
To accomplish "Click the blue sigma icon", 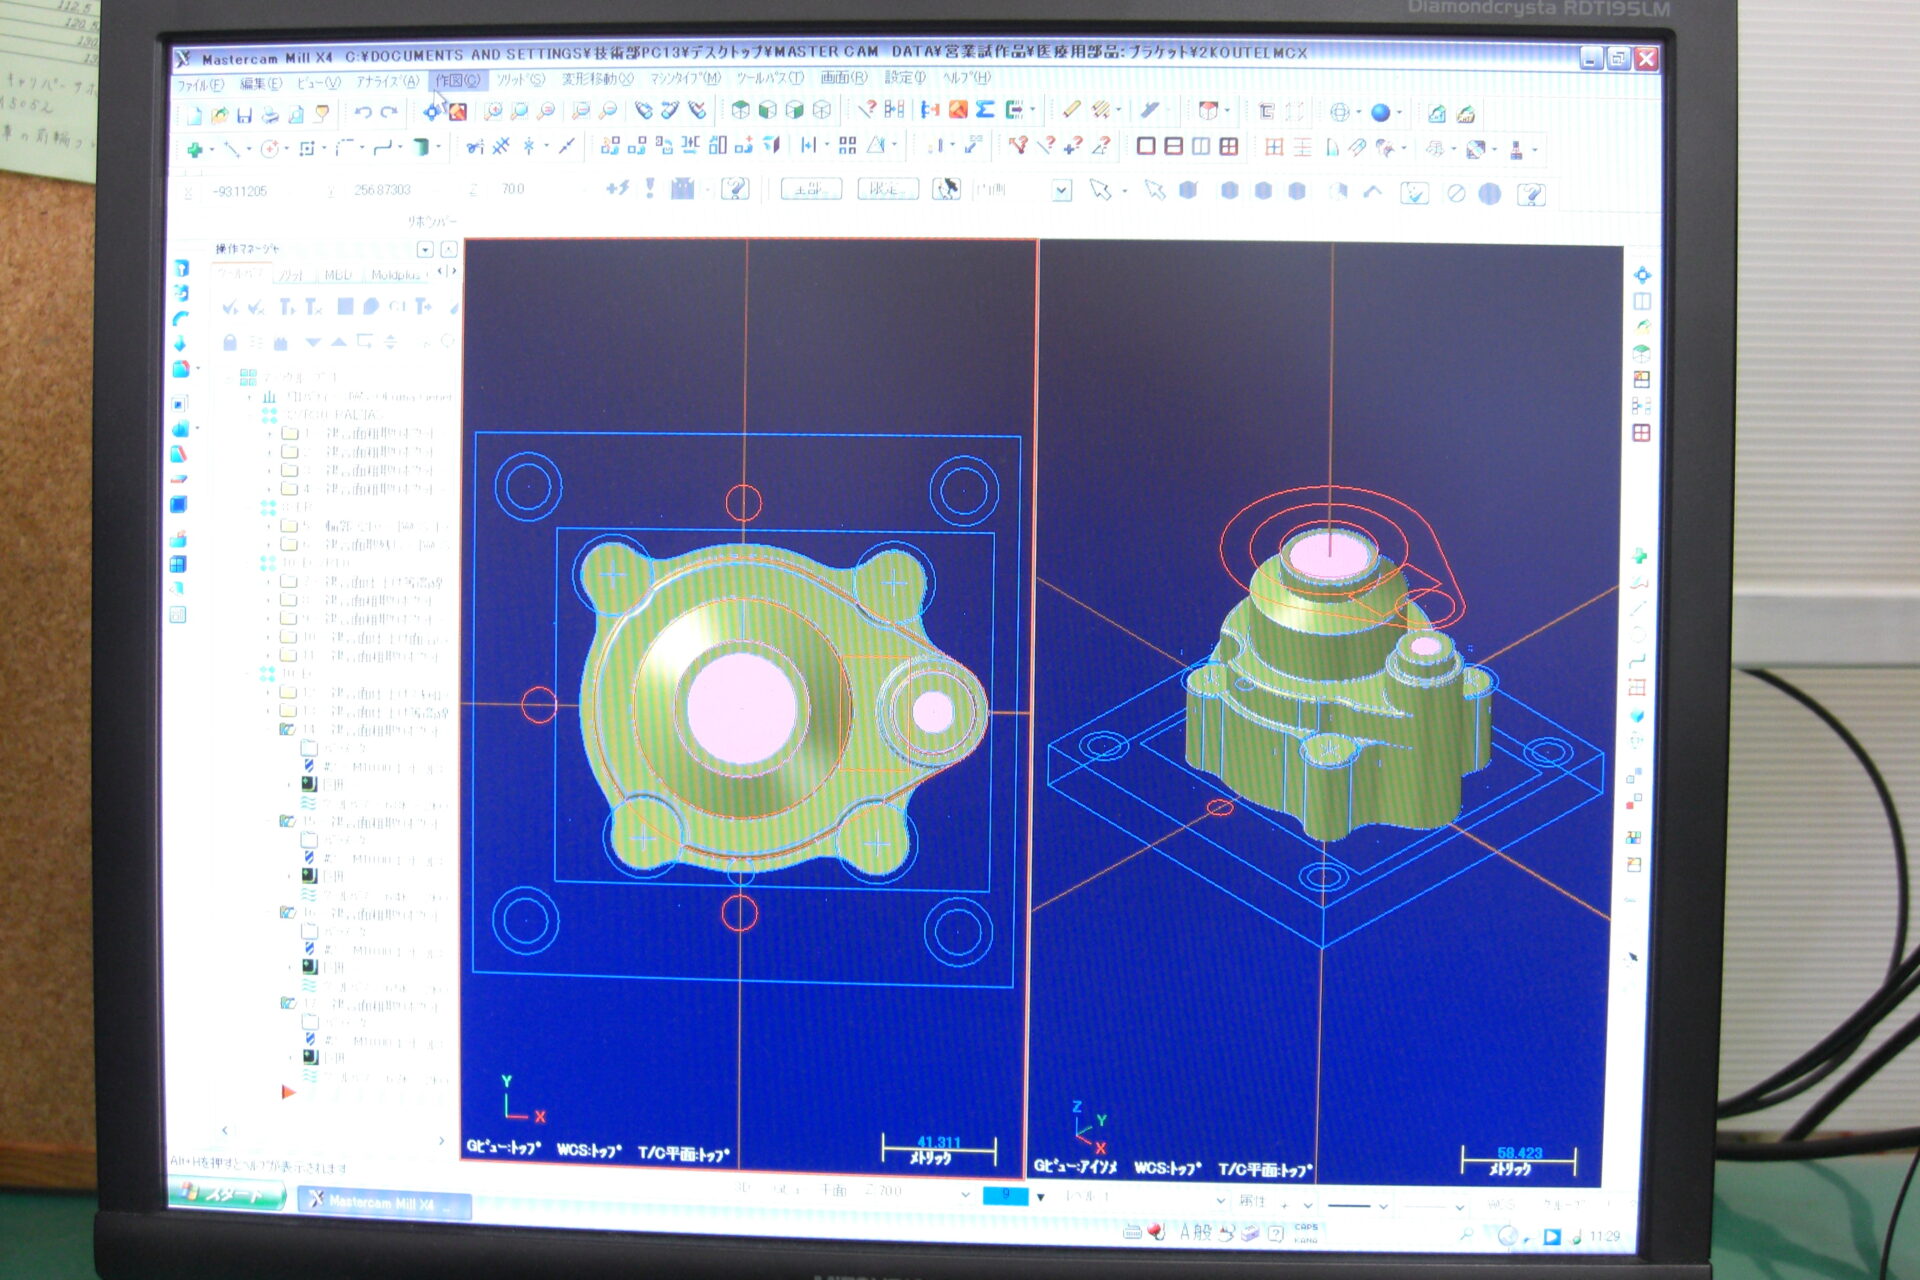I will 985,110.
